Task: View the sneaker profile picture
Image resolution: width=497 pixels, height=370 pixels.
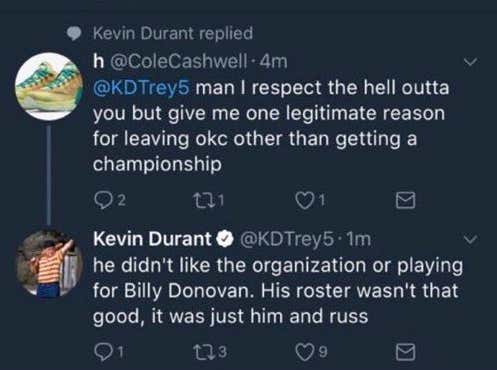Action: [x=49, y=86]
